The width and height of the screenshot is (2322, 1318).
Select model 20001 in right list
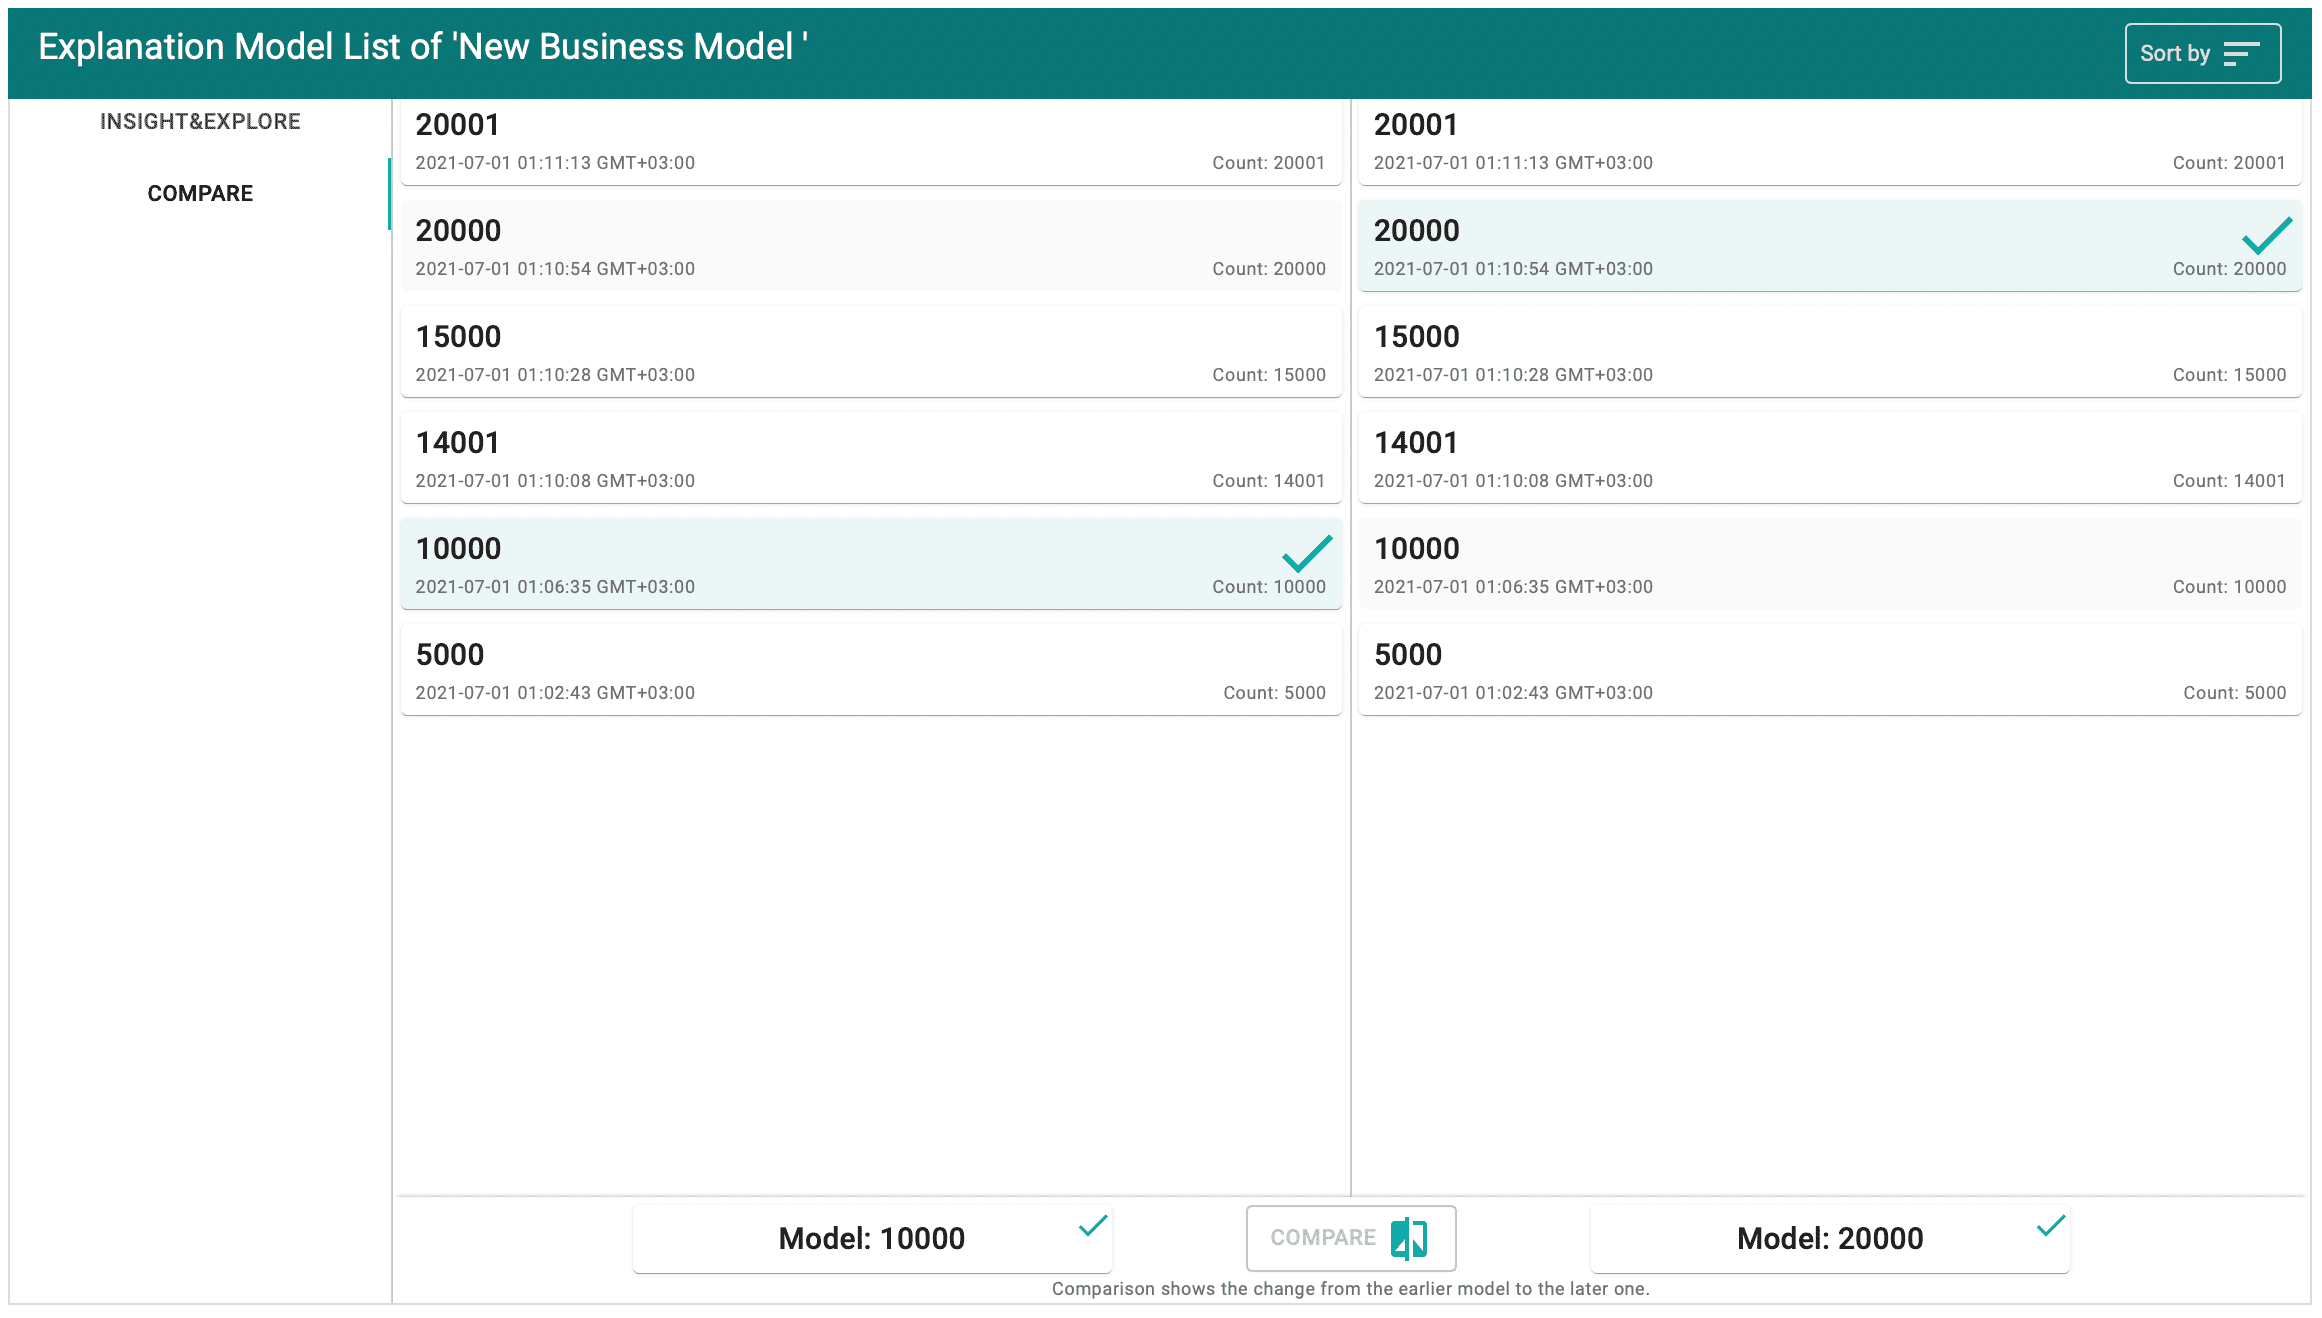[1830, 141]
